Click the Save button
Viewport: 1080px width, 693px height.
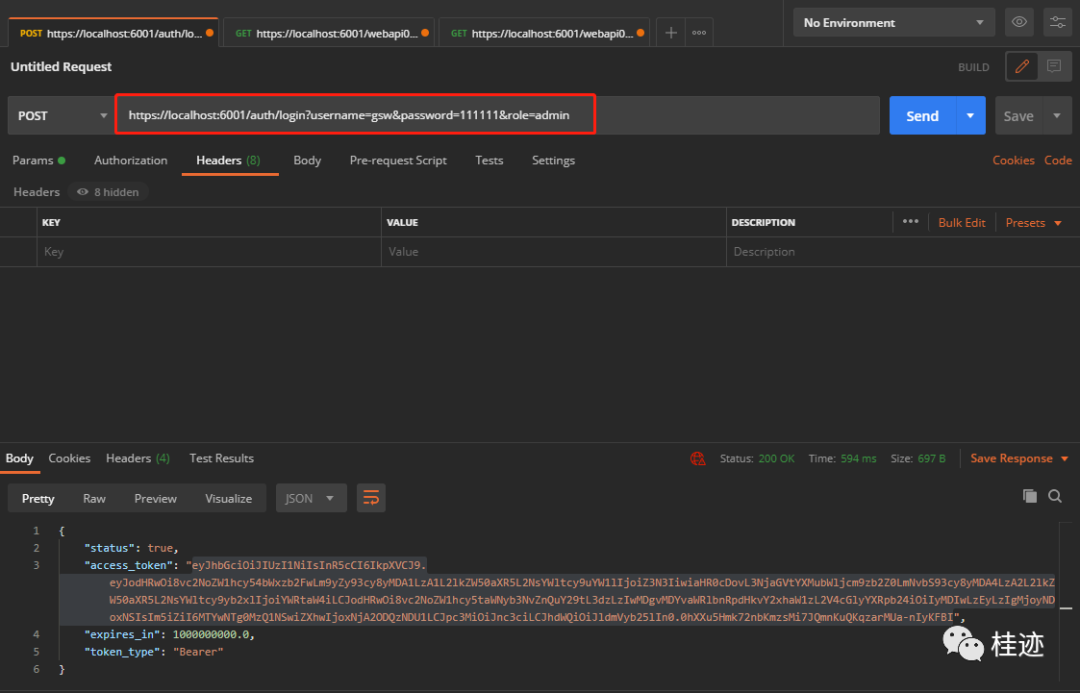coord(1019,116)
